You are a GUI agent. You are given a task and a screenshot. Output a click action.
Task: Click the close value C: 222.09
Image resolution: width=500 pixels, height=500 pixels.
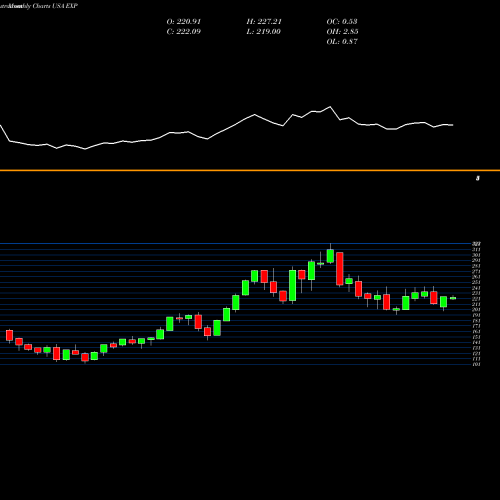click(x=183, y=32)
